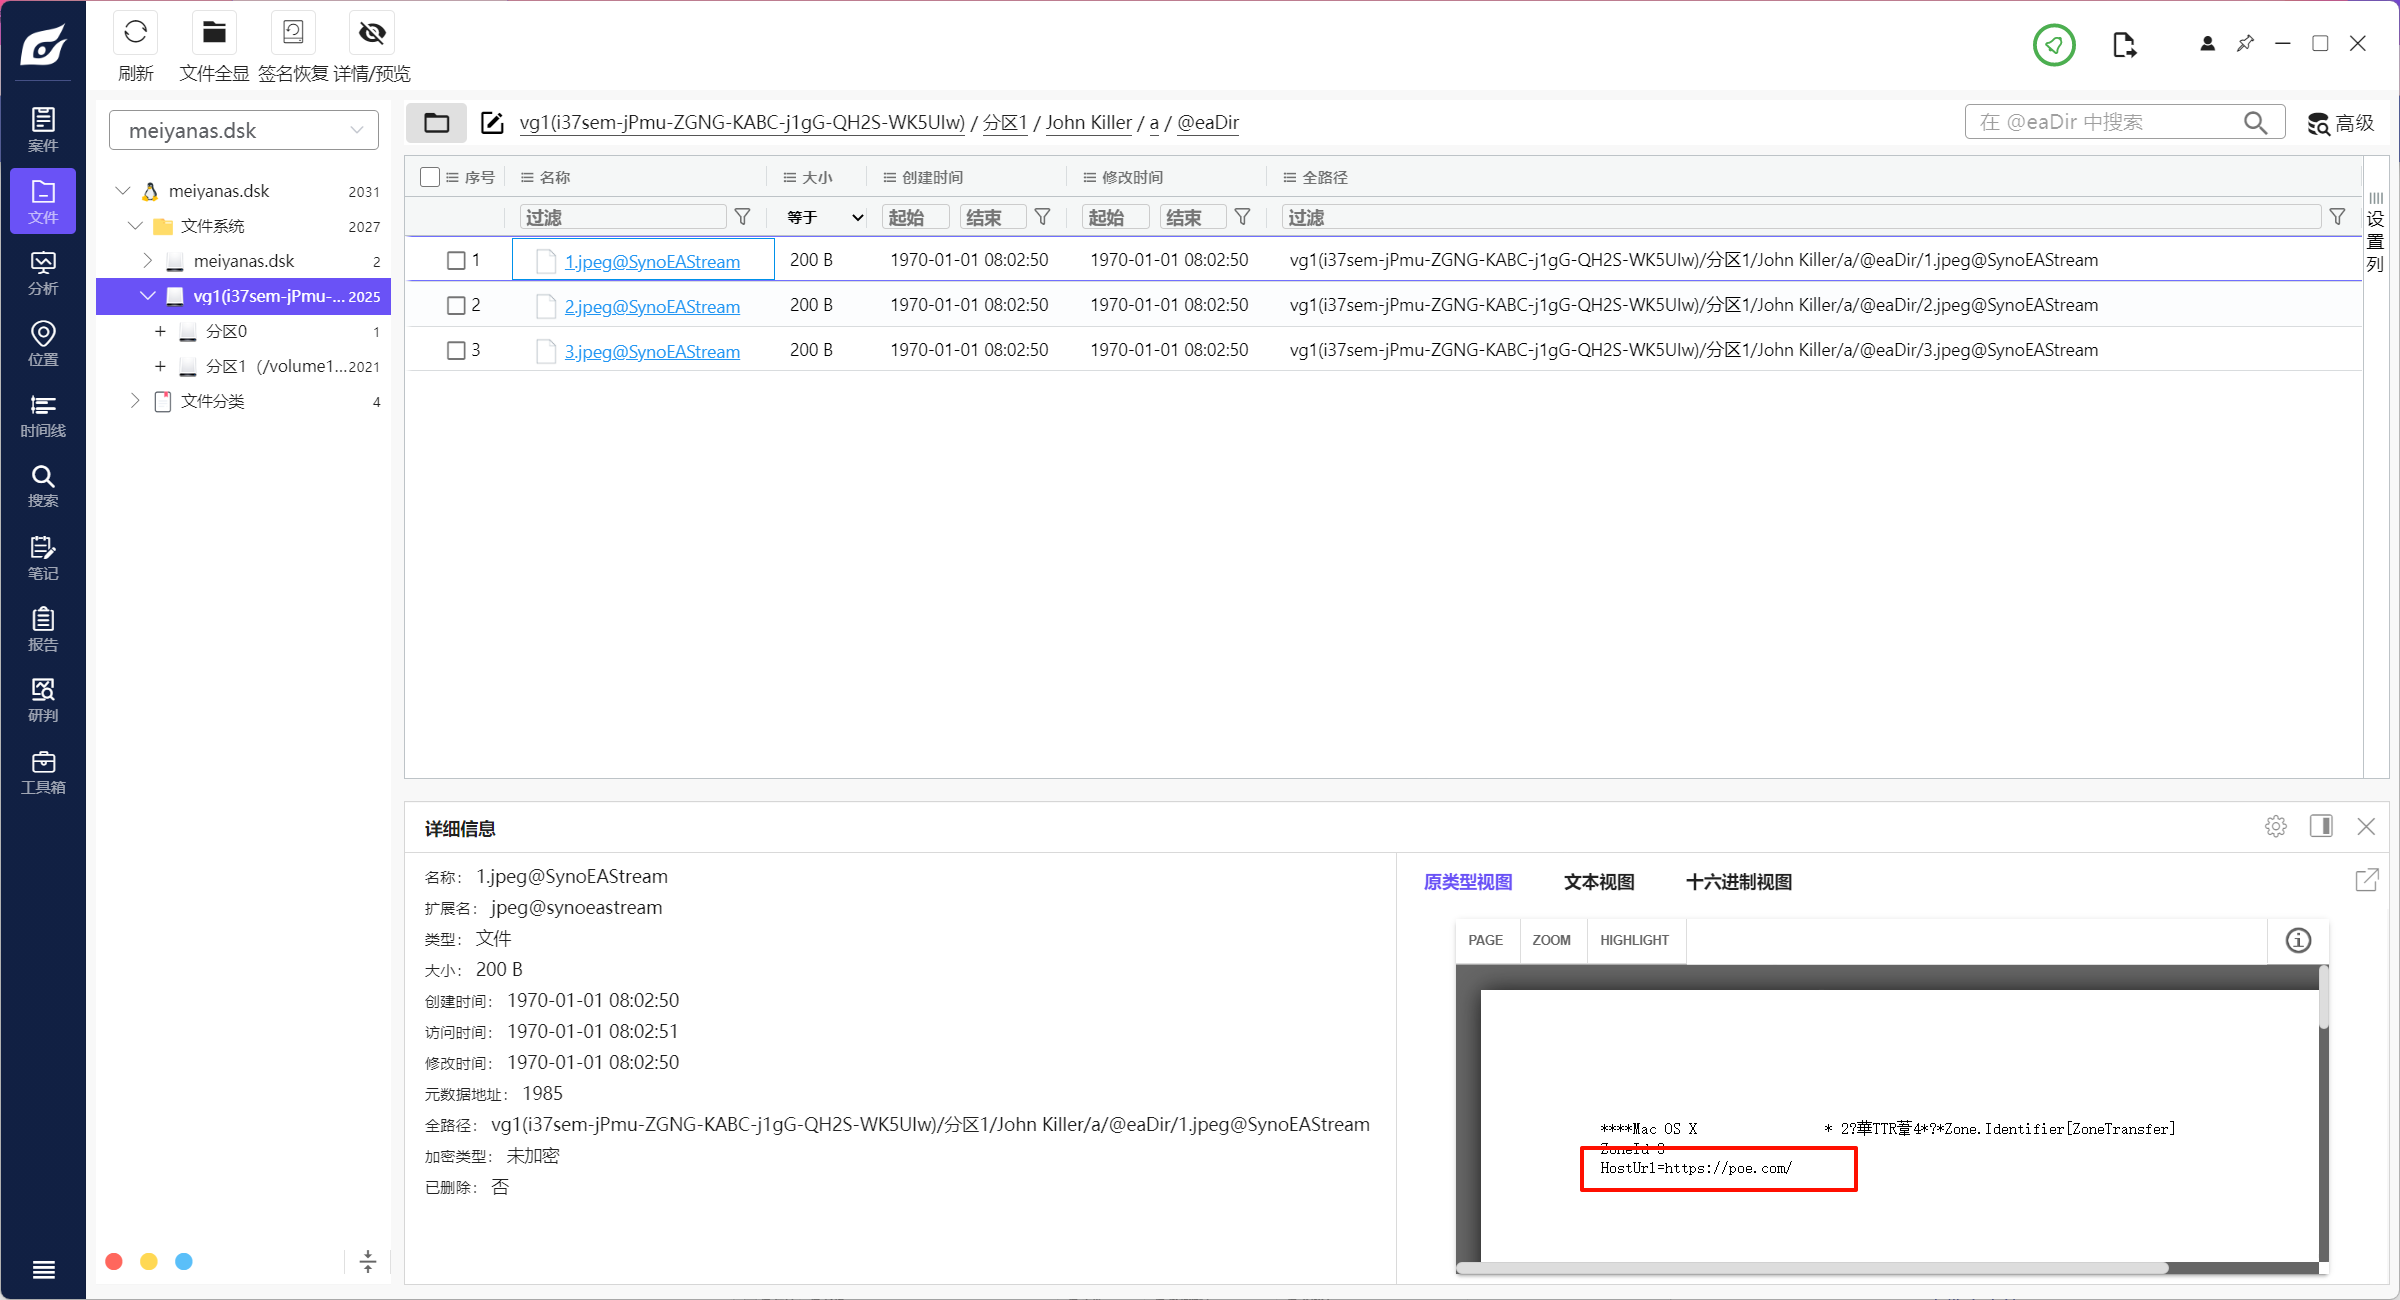The height and width of the screenshot is (1300, 2400).
Task: Open the 2.jpeg@SynoEAStream file link
Action: [652, 307]
